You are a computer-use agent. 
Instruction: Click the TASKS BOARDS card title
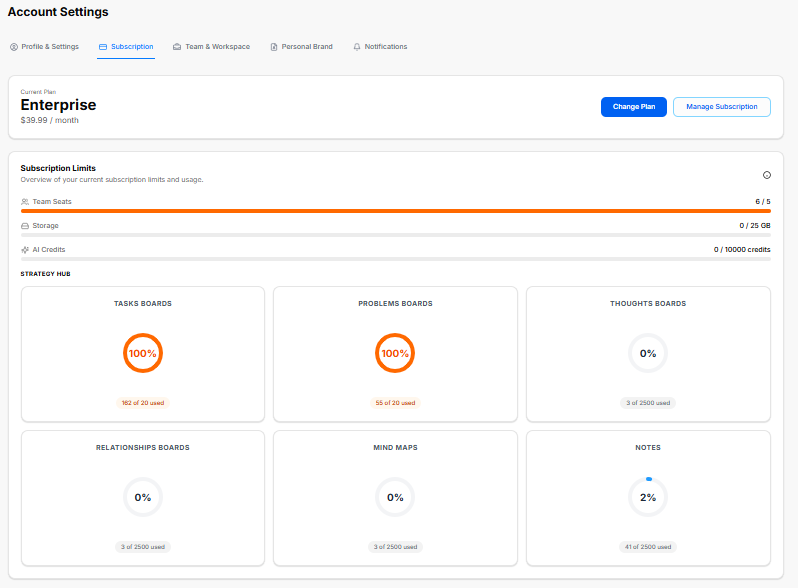click(x=142, y=303)
